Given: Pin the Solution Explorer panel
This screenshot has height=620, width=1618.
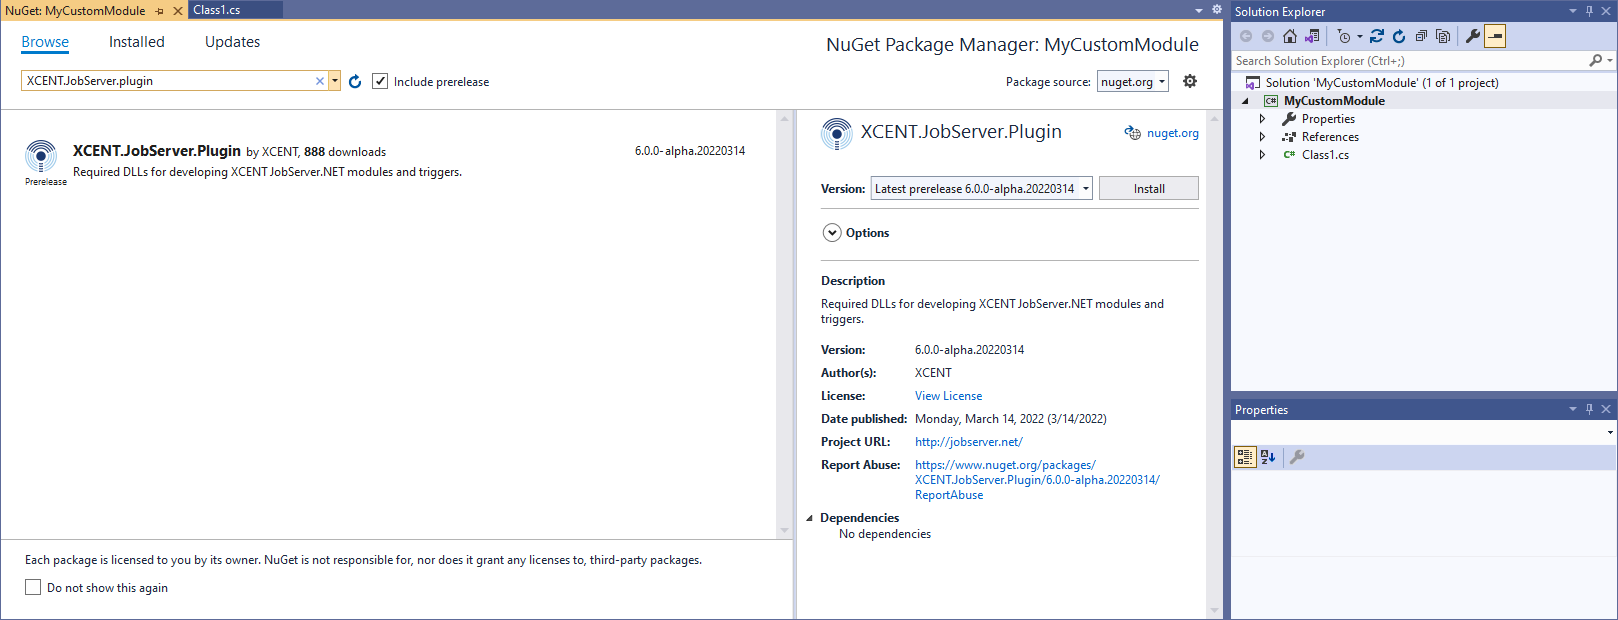Looking at the screenshot, I should [1589, 11].
